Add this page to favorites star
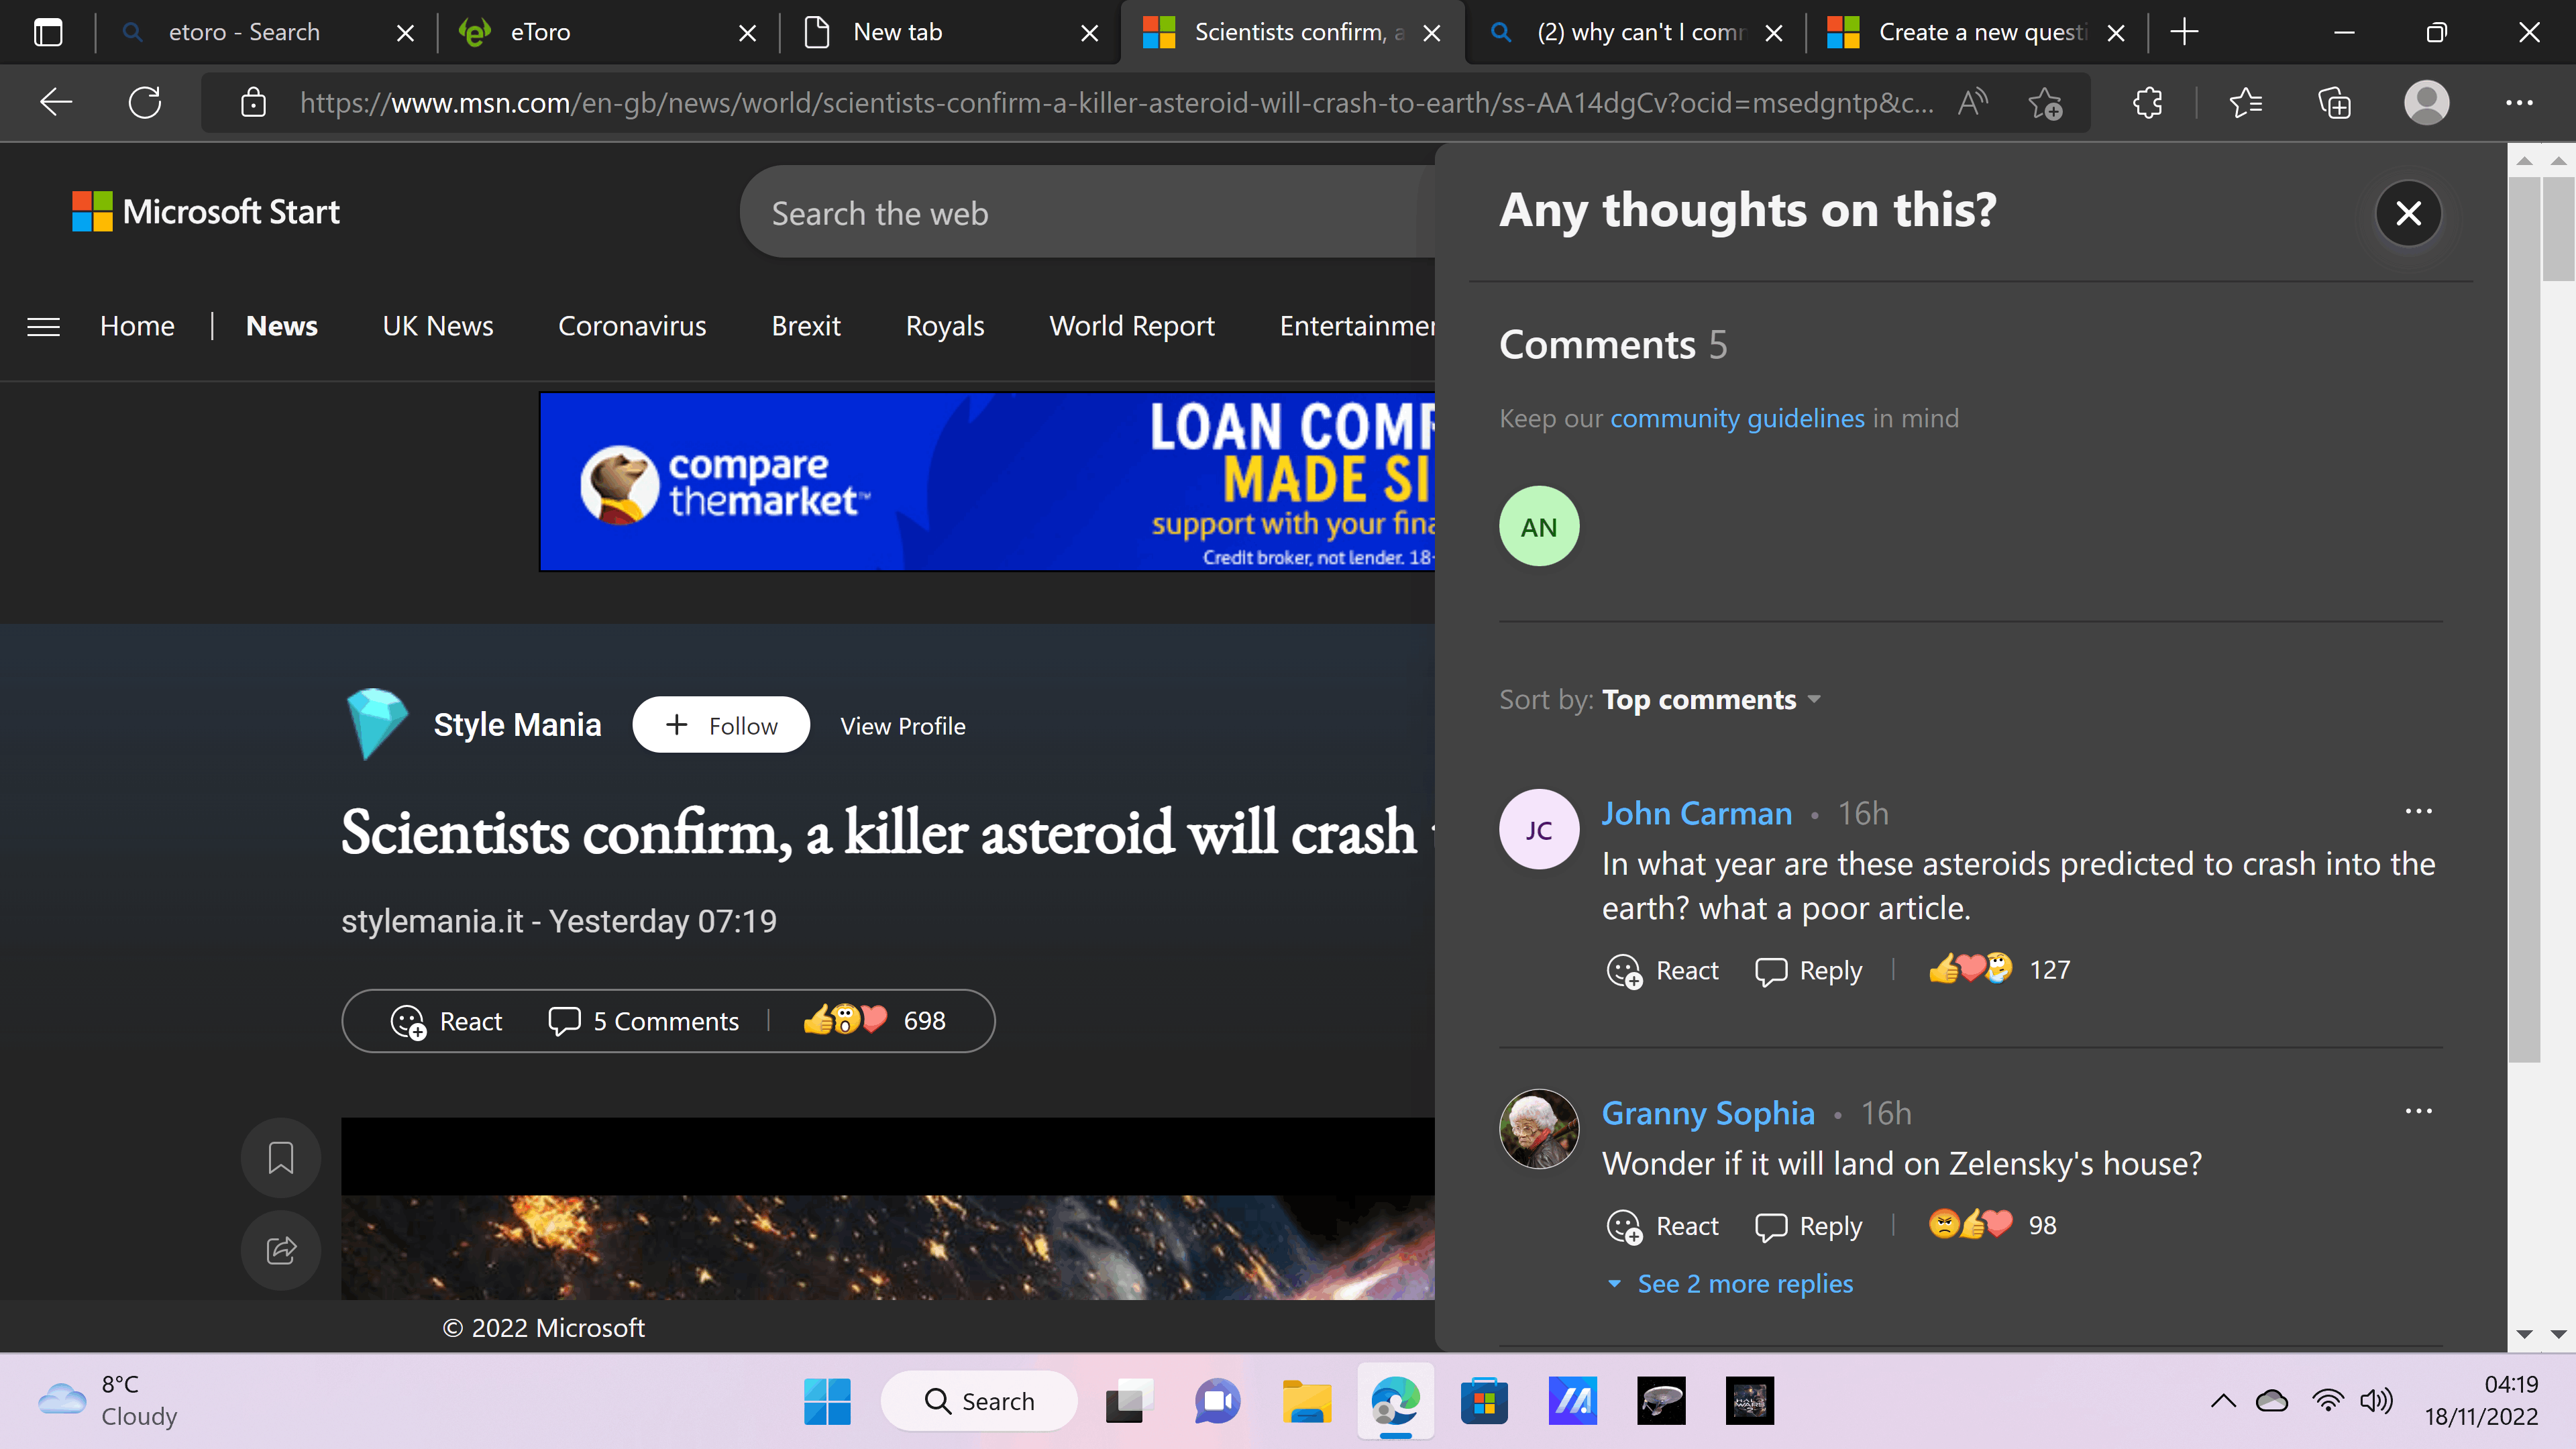 (x=2045, y=103)
